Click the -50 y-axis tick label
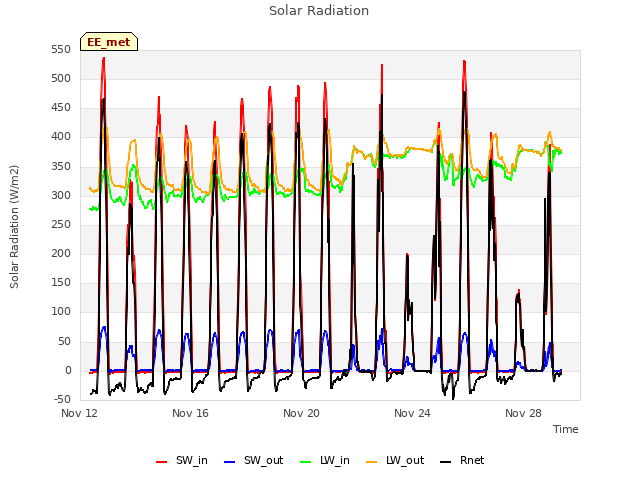 pos(62,400)
